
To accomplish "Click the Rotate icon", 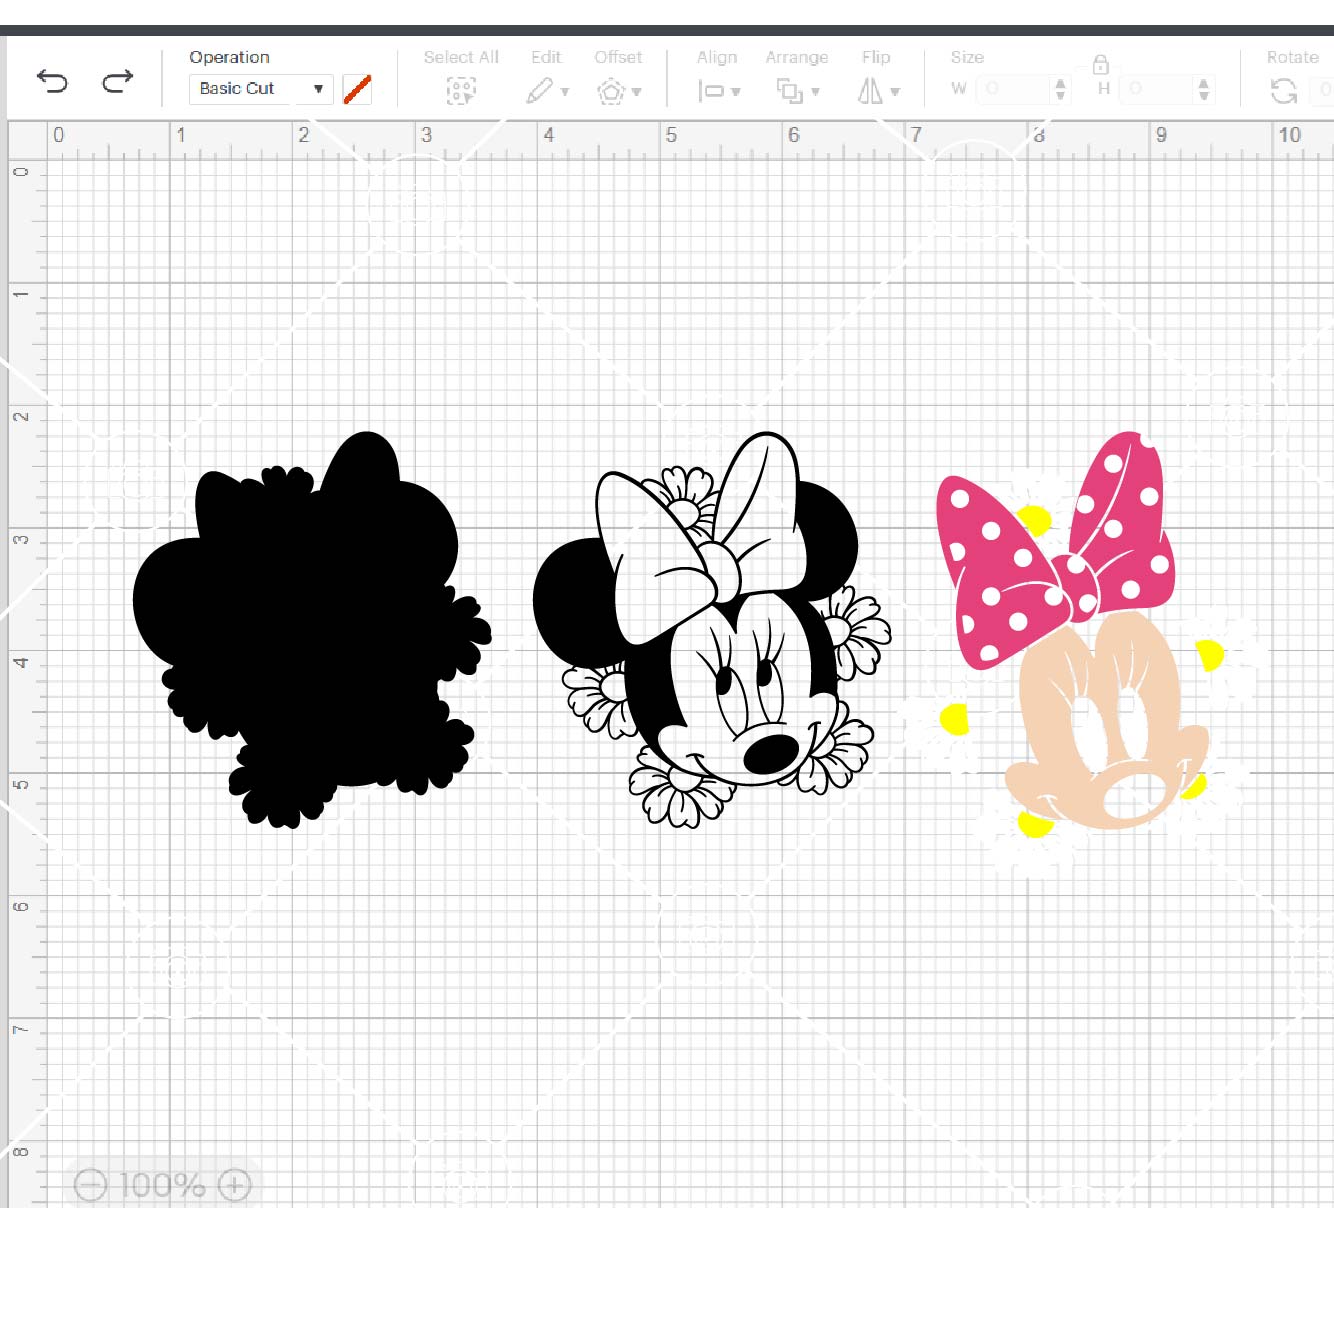I will (1284, 91).
